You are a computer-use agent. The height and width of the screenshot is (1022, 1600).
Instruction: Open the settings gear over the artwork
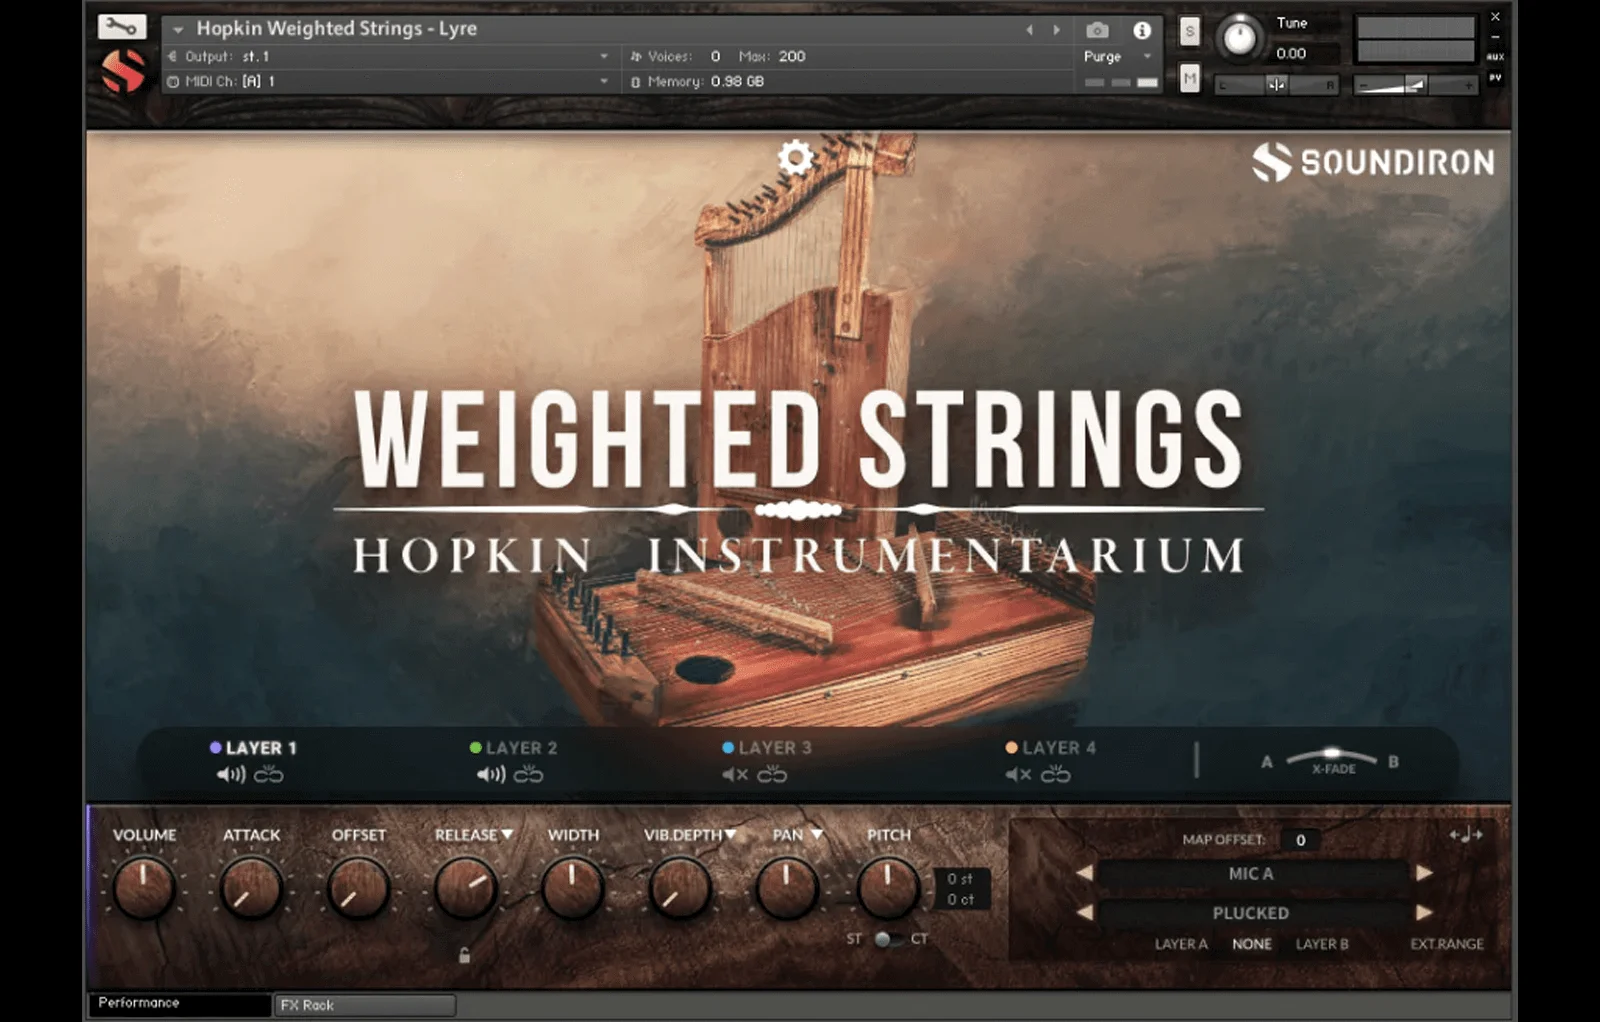pos(796,158)
